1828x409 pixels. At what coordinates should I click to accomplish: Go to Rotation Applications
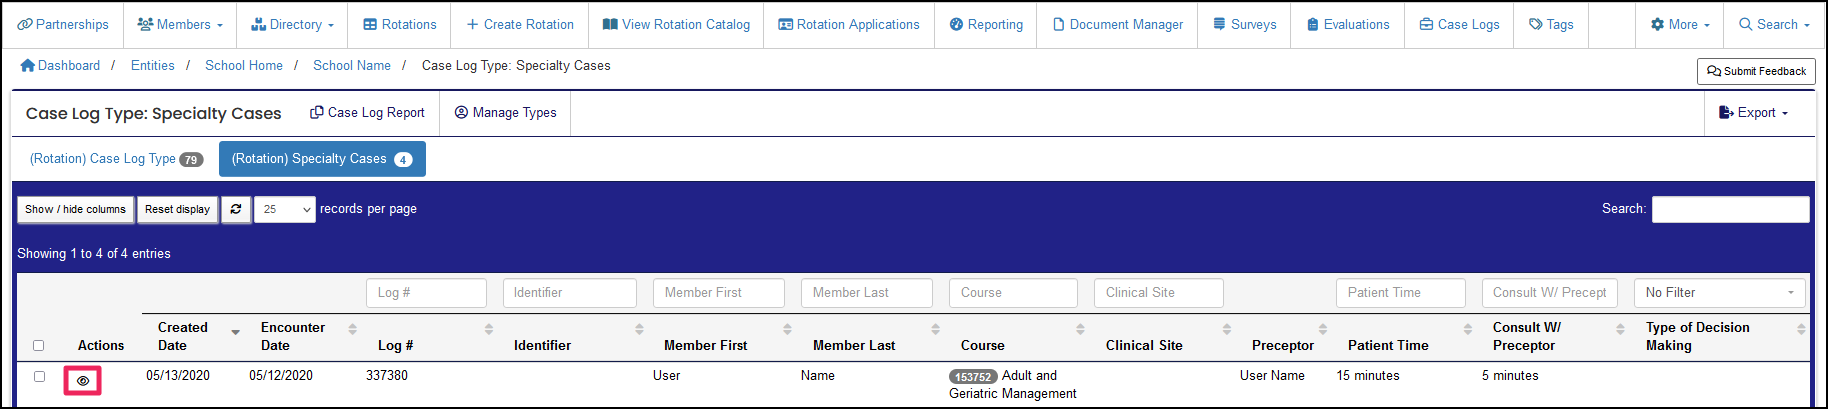[849, 24]
